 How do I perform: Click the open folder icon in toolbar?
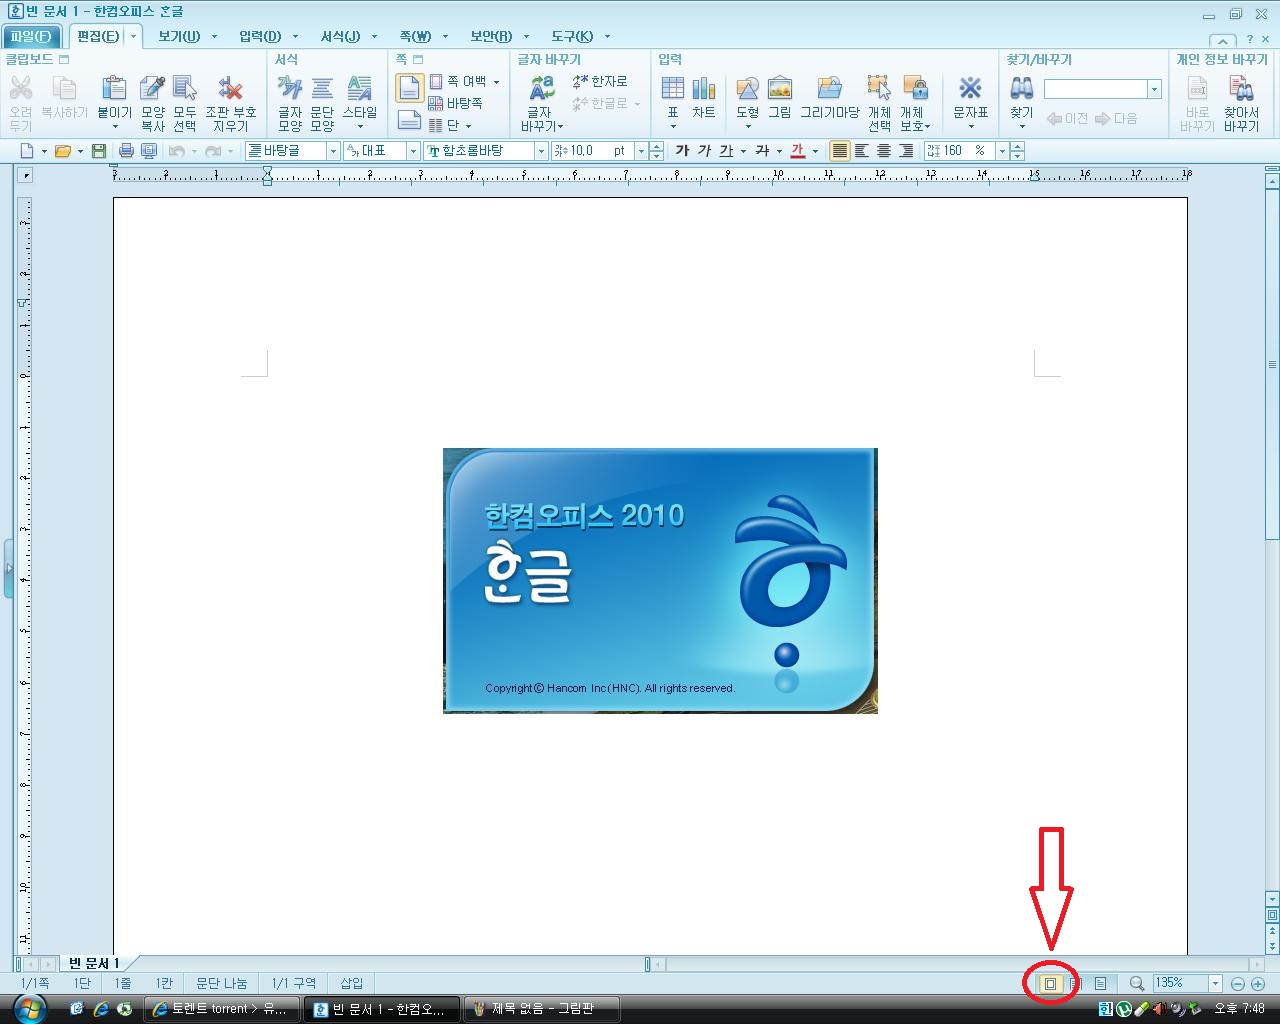(x=62, y=151)
